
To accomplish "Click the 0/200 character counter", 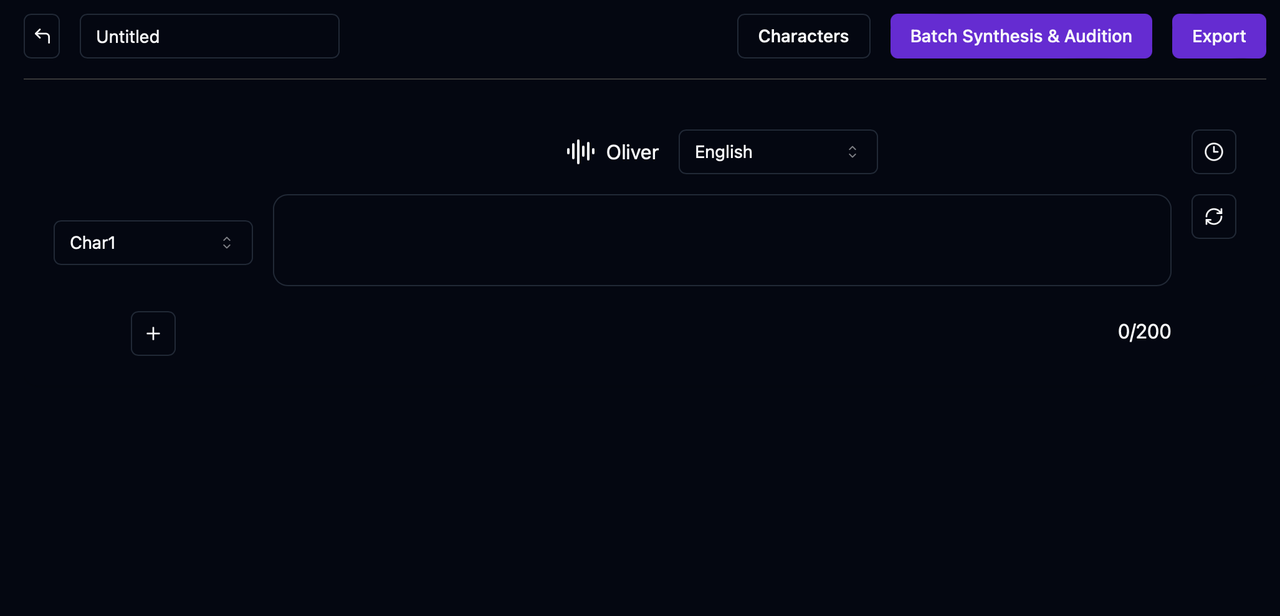I will coord(1144,332).
